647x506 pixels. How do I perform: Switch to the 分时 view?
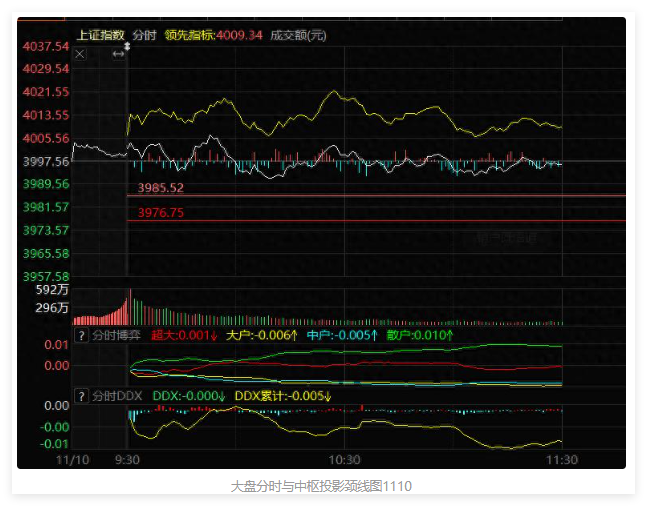click(x=144, y=35)
